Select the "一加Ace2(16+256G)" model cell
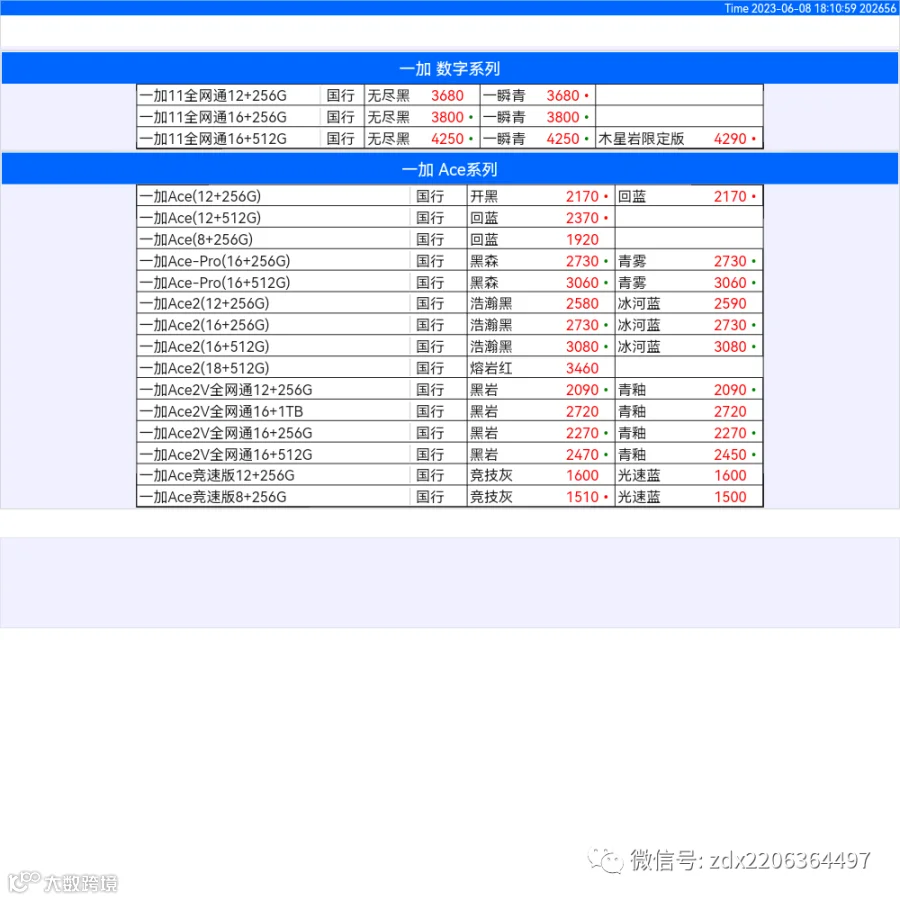Viewport: 900px width, 900px height. (x=273, y=325)
